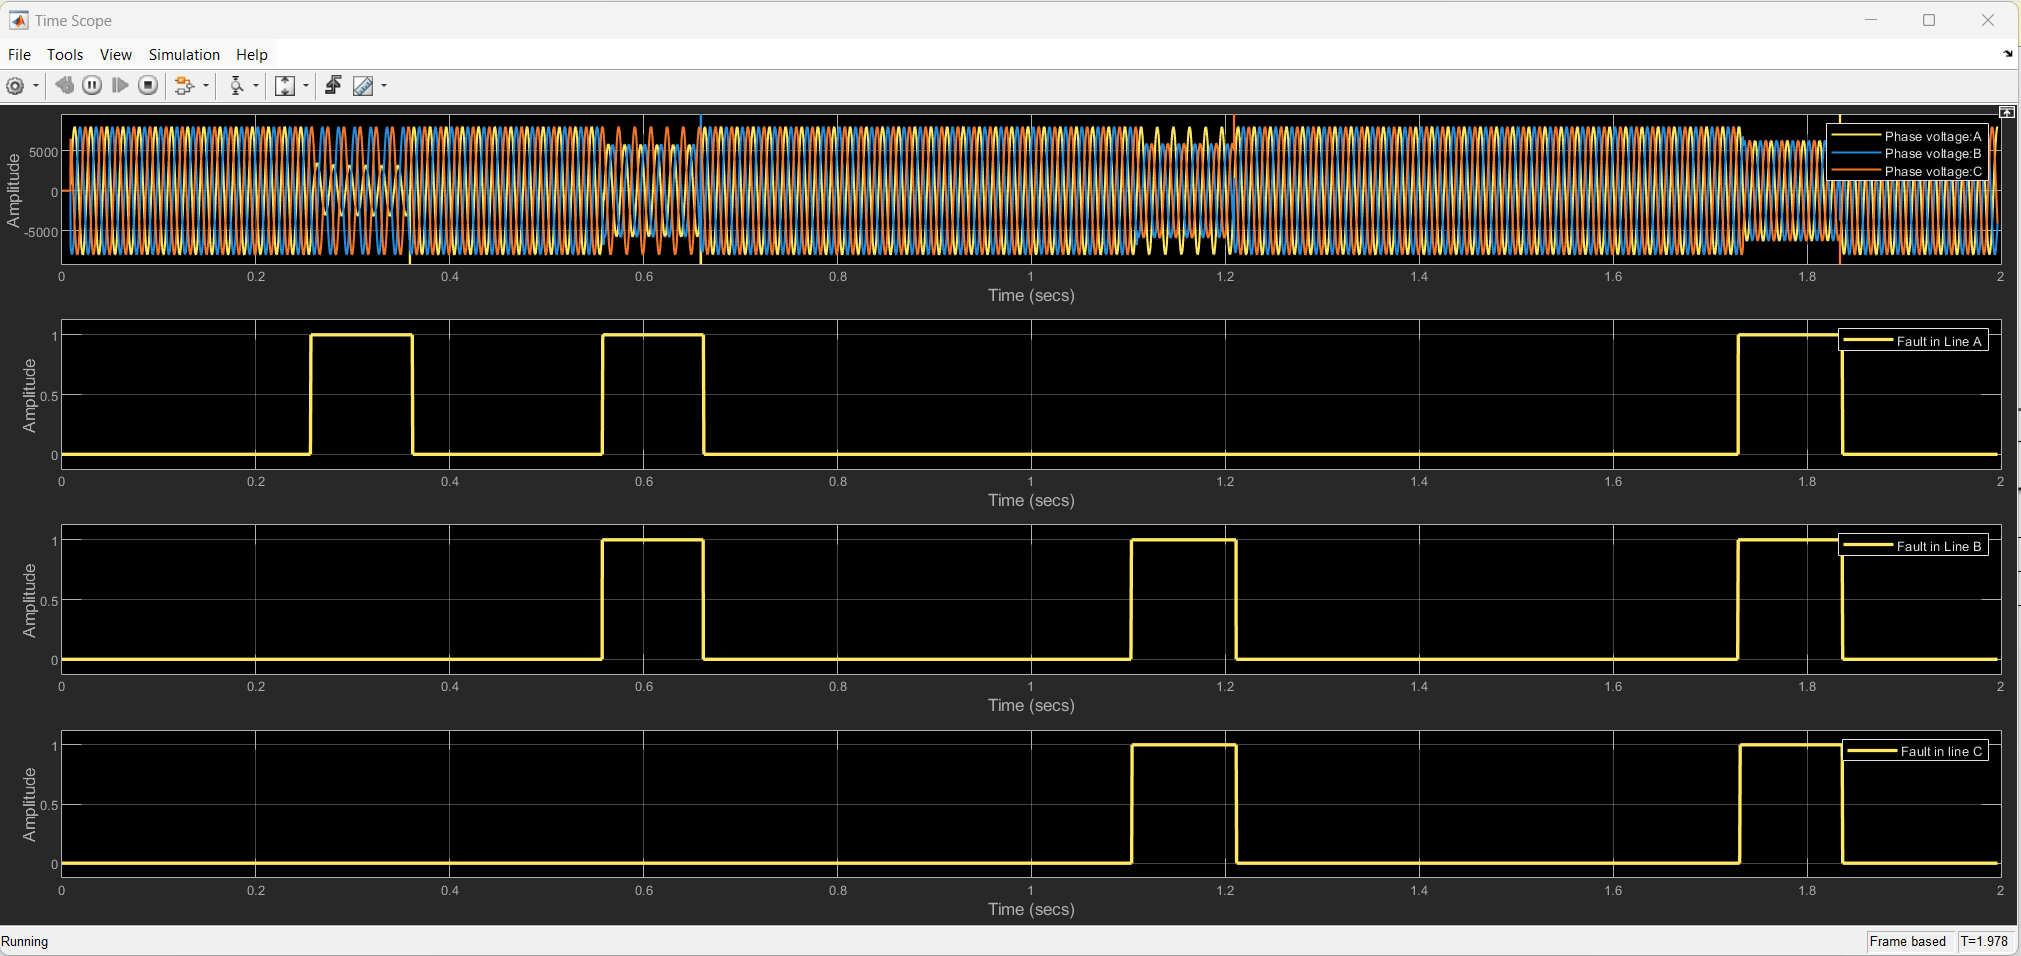Click the Fault in Line A legend entry
Viewport: 2021px width, 956px height.
coord(1913,341)
